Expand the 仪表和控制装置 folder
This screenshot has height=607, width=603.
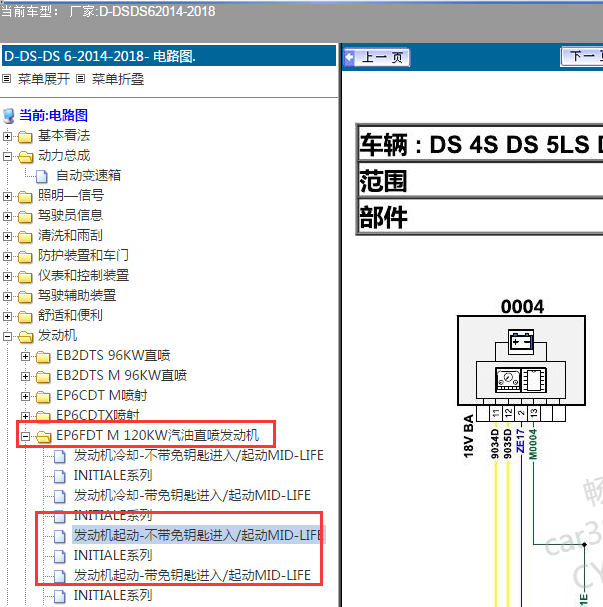7,276
